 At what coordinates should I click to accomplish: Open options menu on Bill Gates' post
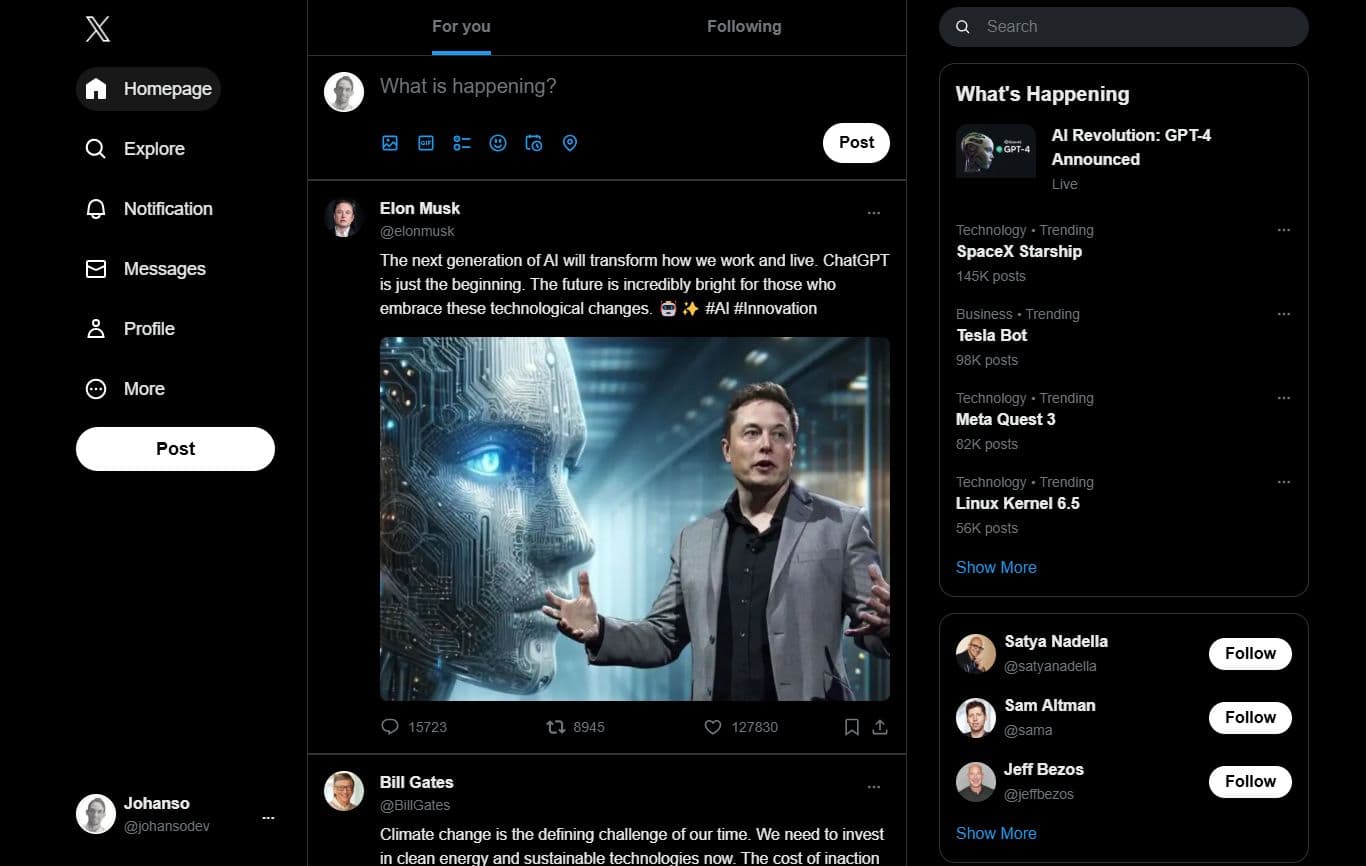(874, 787)
